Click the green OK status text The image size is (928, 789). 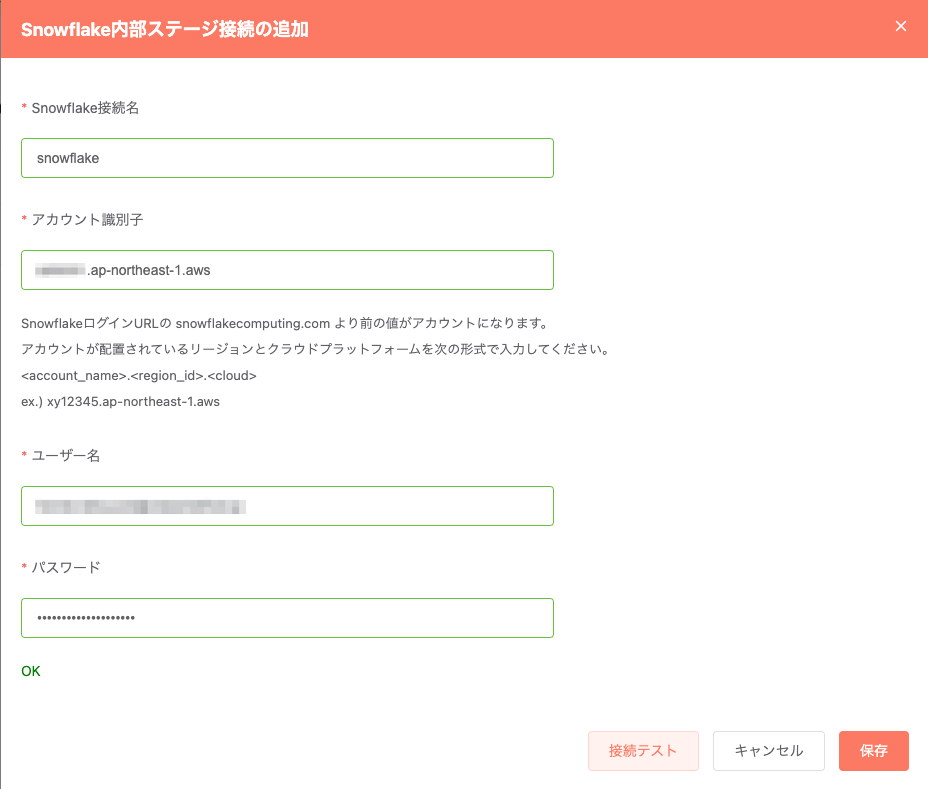click(x=31, y=671)
